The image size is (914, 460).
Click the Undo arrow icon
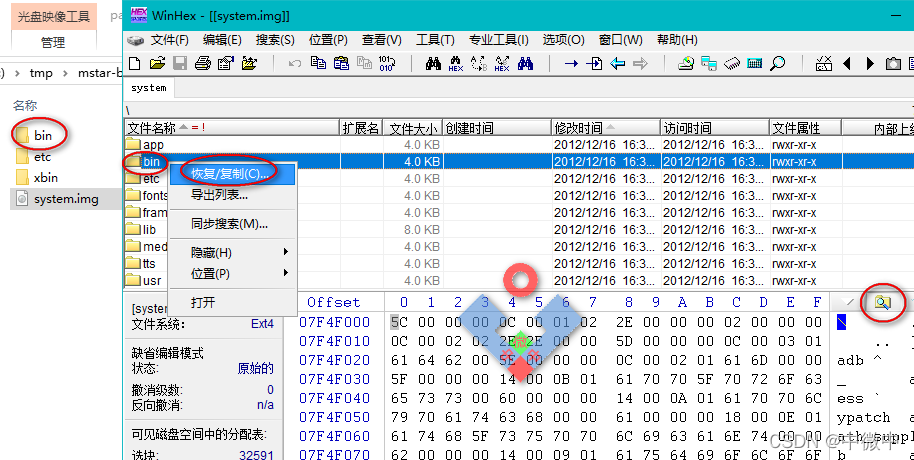click(x=295, y=63)
